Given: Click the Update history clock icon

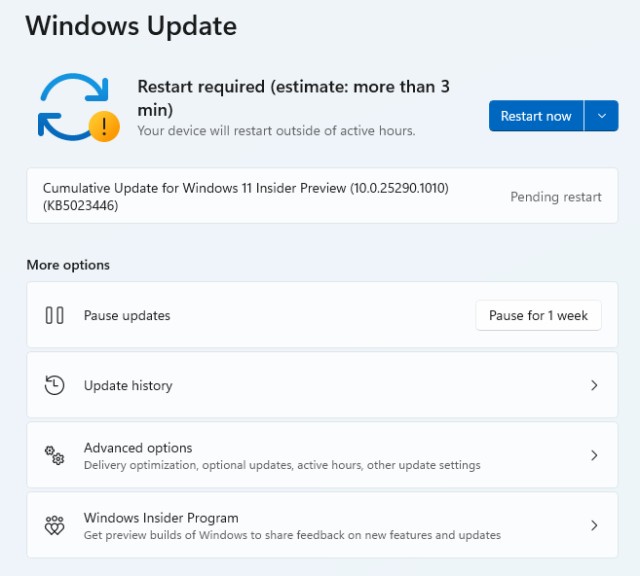Looking at the screenshot, I should [55, 385].
